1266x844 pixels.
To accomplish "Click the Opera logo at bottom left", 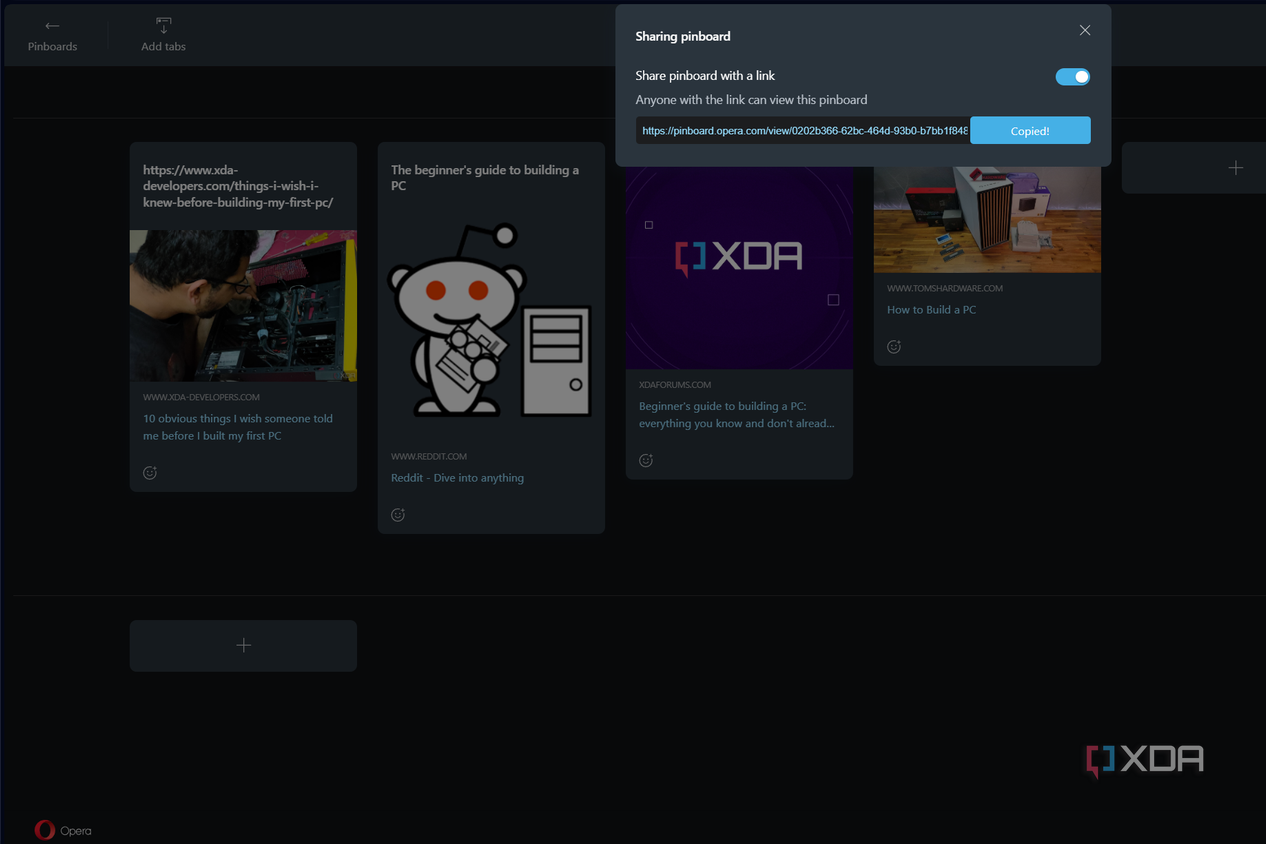I will pyautogui.click(x=62, y=830).
